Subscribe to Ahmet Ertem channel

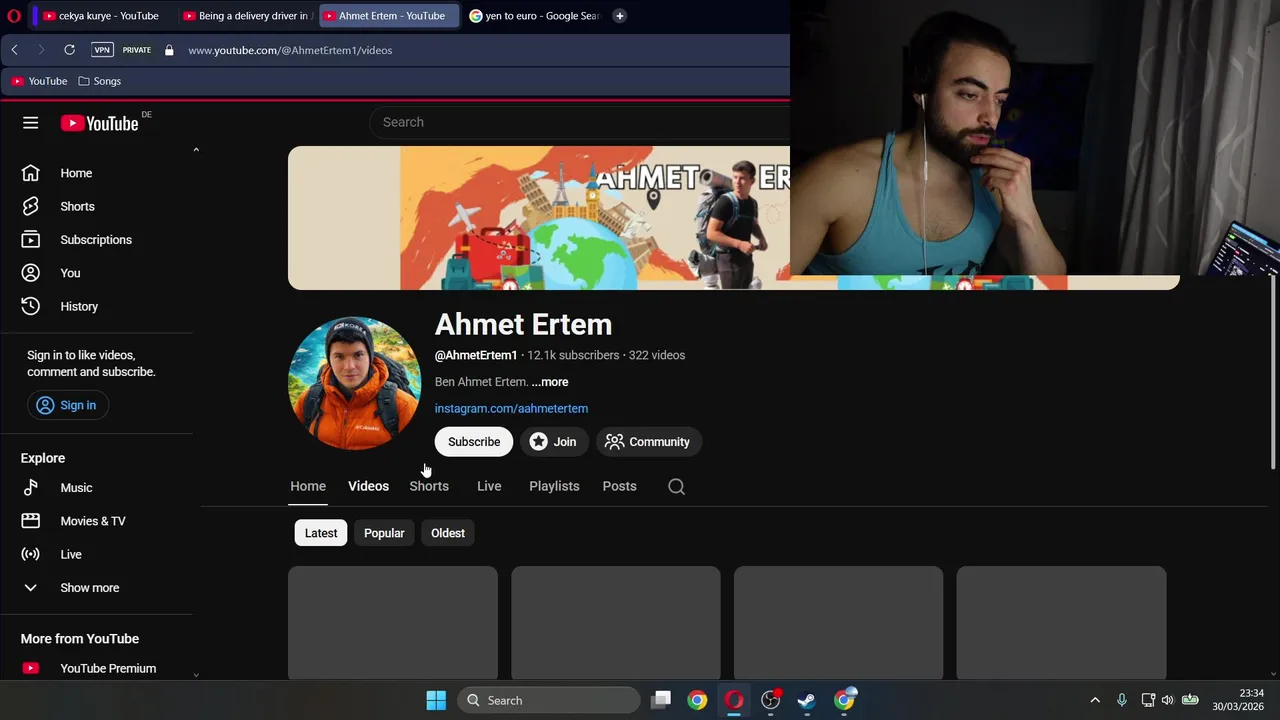pyautogui.click(x=474, y=442)
